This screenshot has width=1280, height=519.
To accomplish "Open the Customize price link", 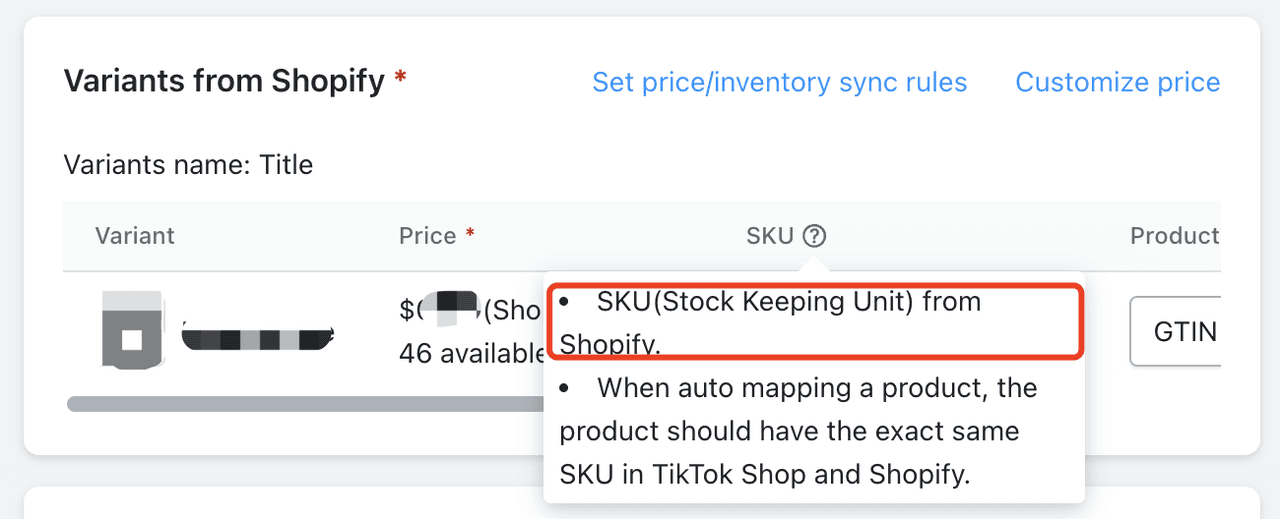I will coord(1118,82).
